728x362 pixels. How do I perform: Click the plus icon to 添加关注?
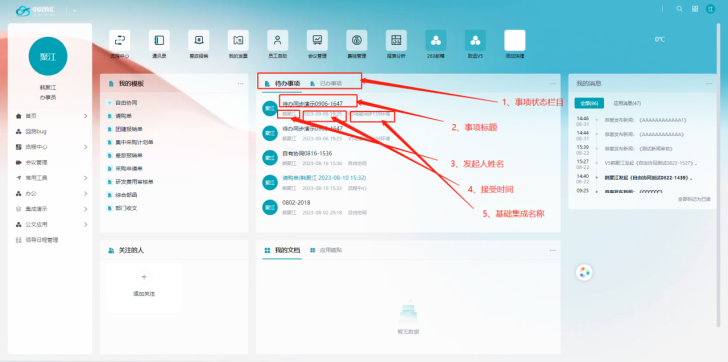coord(144,277)
